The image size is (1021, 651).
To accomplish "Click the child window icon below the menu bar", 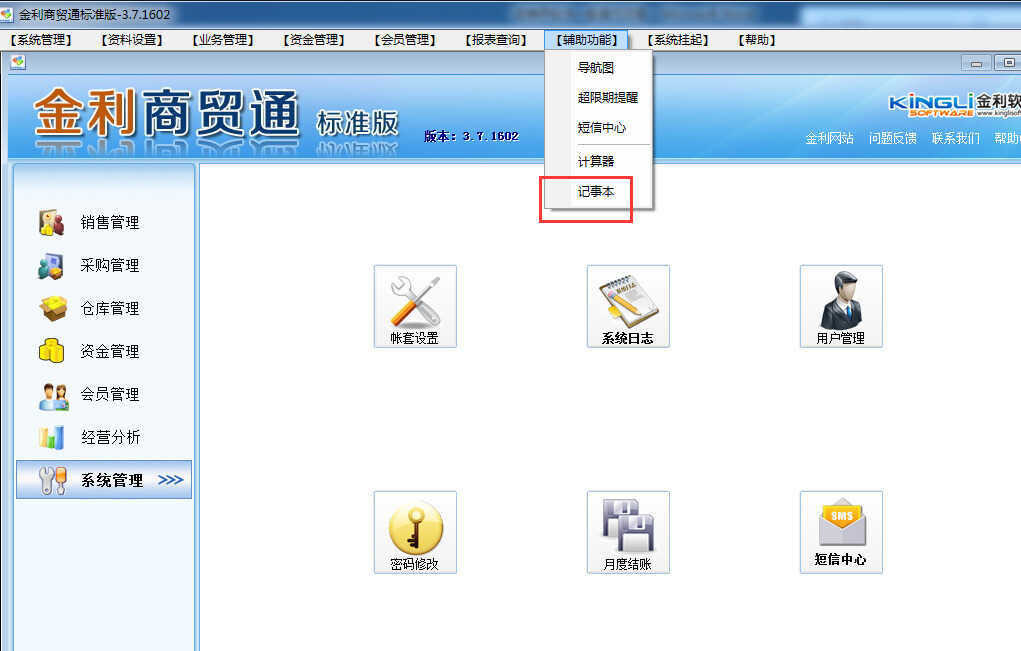I will point(18,62).
